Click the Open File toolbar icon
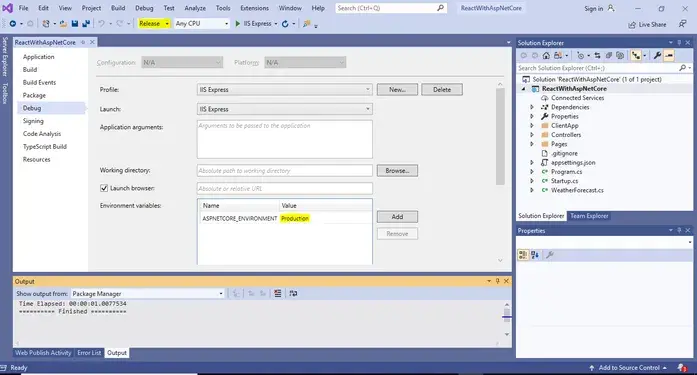The width and height of the screenshot is (697, 375). point(63,24)
